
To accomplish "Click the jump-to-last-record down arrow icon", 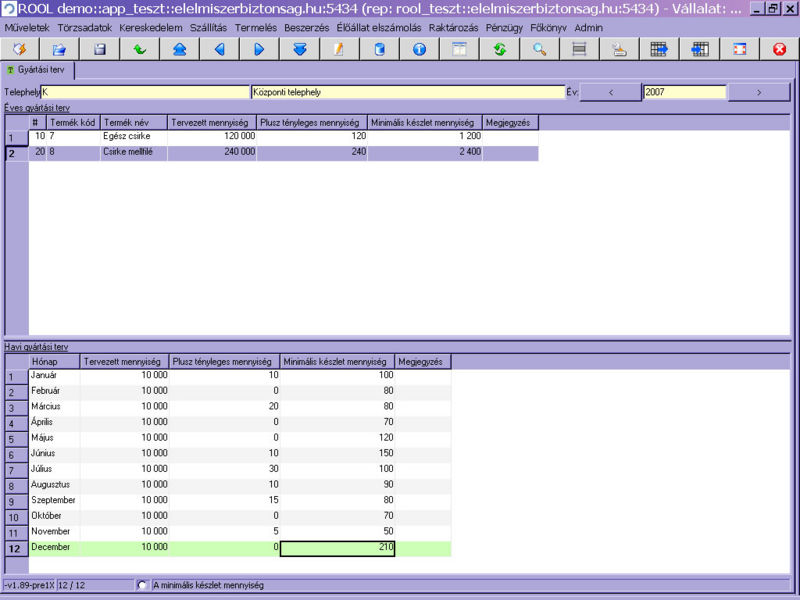I will [299, 49].
